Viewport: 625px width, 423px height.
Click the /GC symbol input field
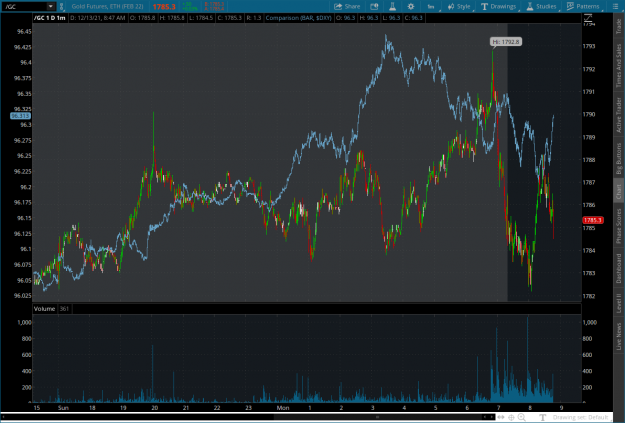tap(24, 6)
